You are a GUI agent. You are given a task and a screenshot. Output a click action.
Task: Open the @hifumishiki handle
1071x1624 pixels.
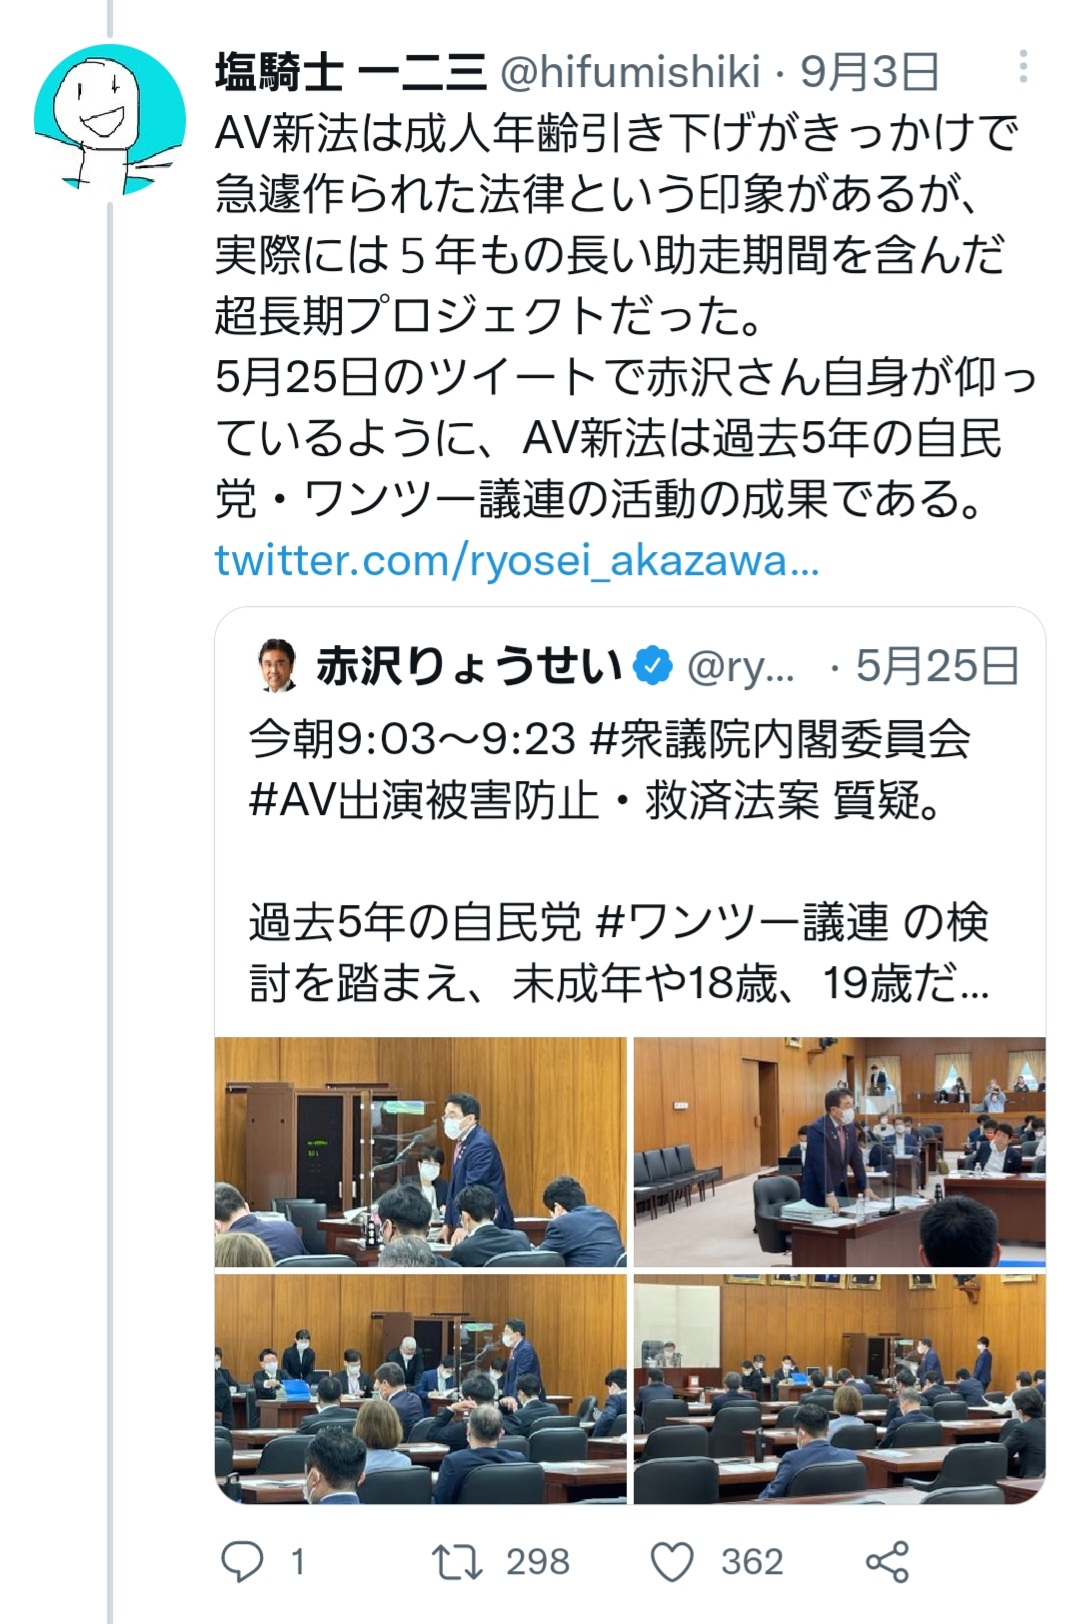[629, 71]
